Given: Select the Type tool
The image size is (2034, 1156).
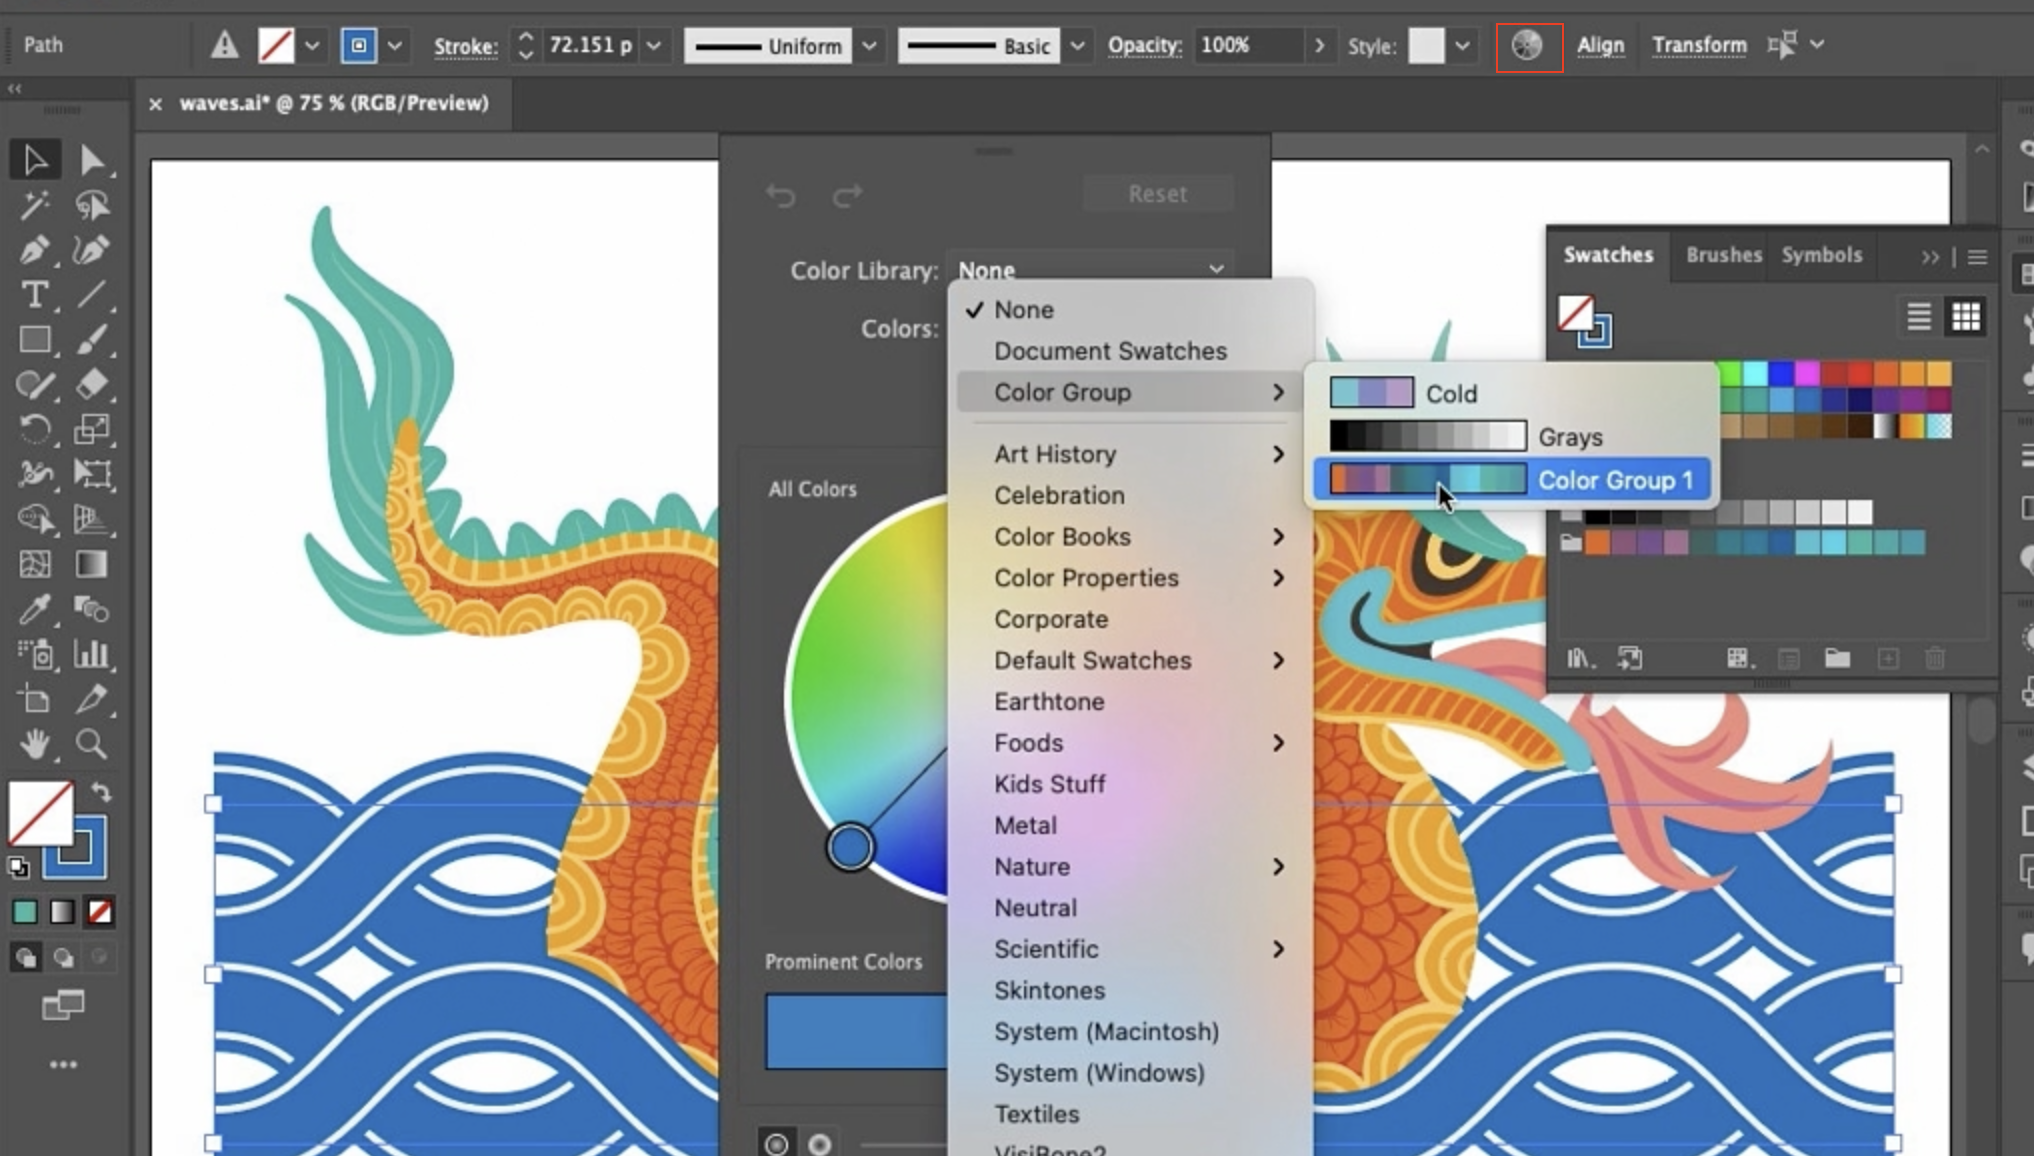Looking at the screenshot, I should point(34,295).
